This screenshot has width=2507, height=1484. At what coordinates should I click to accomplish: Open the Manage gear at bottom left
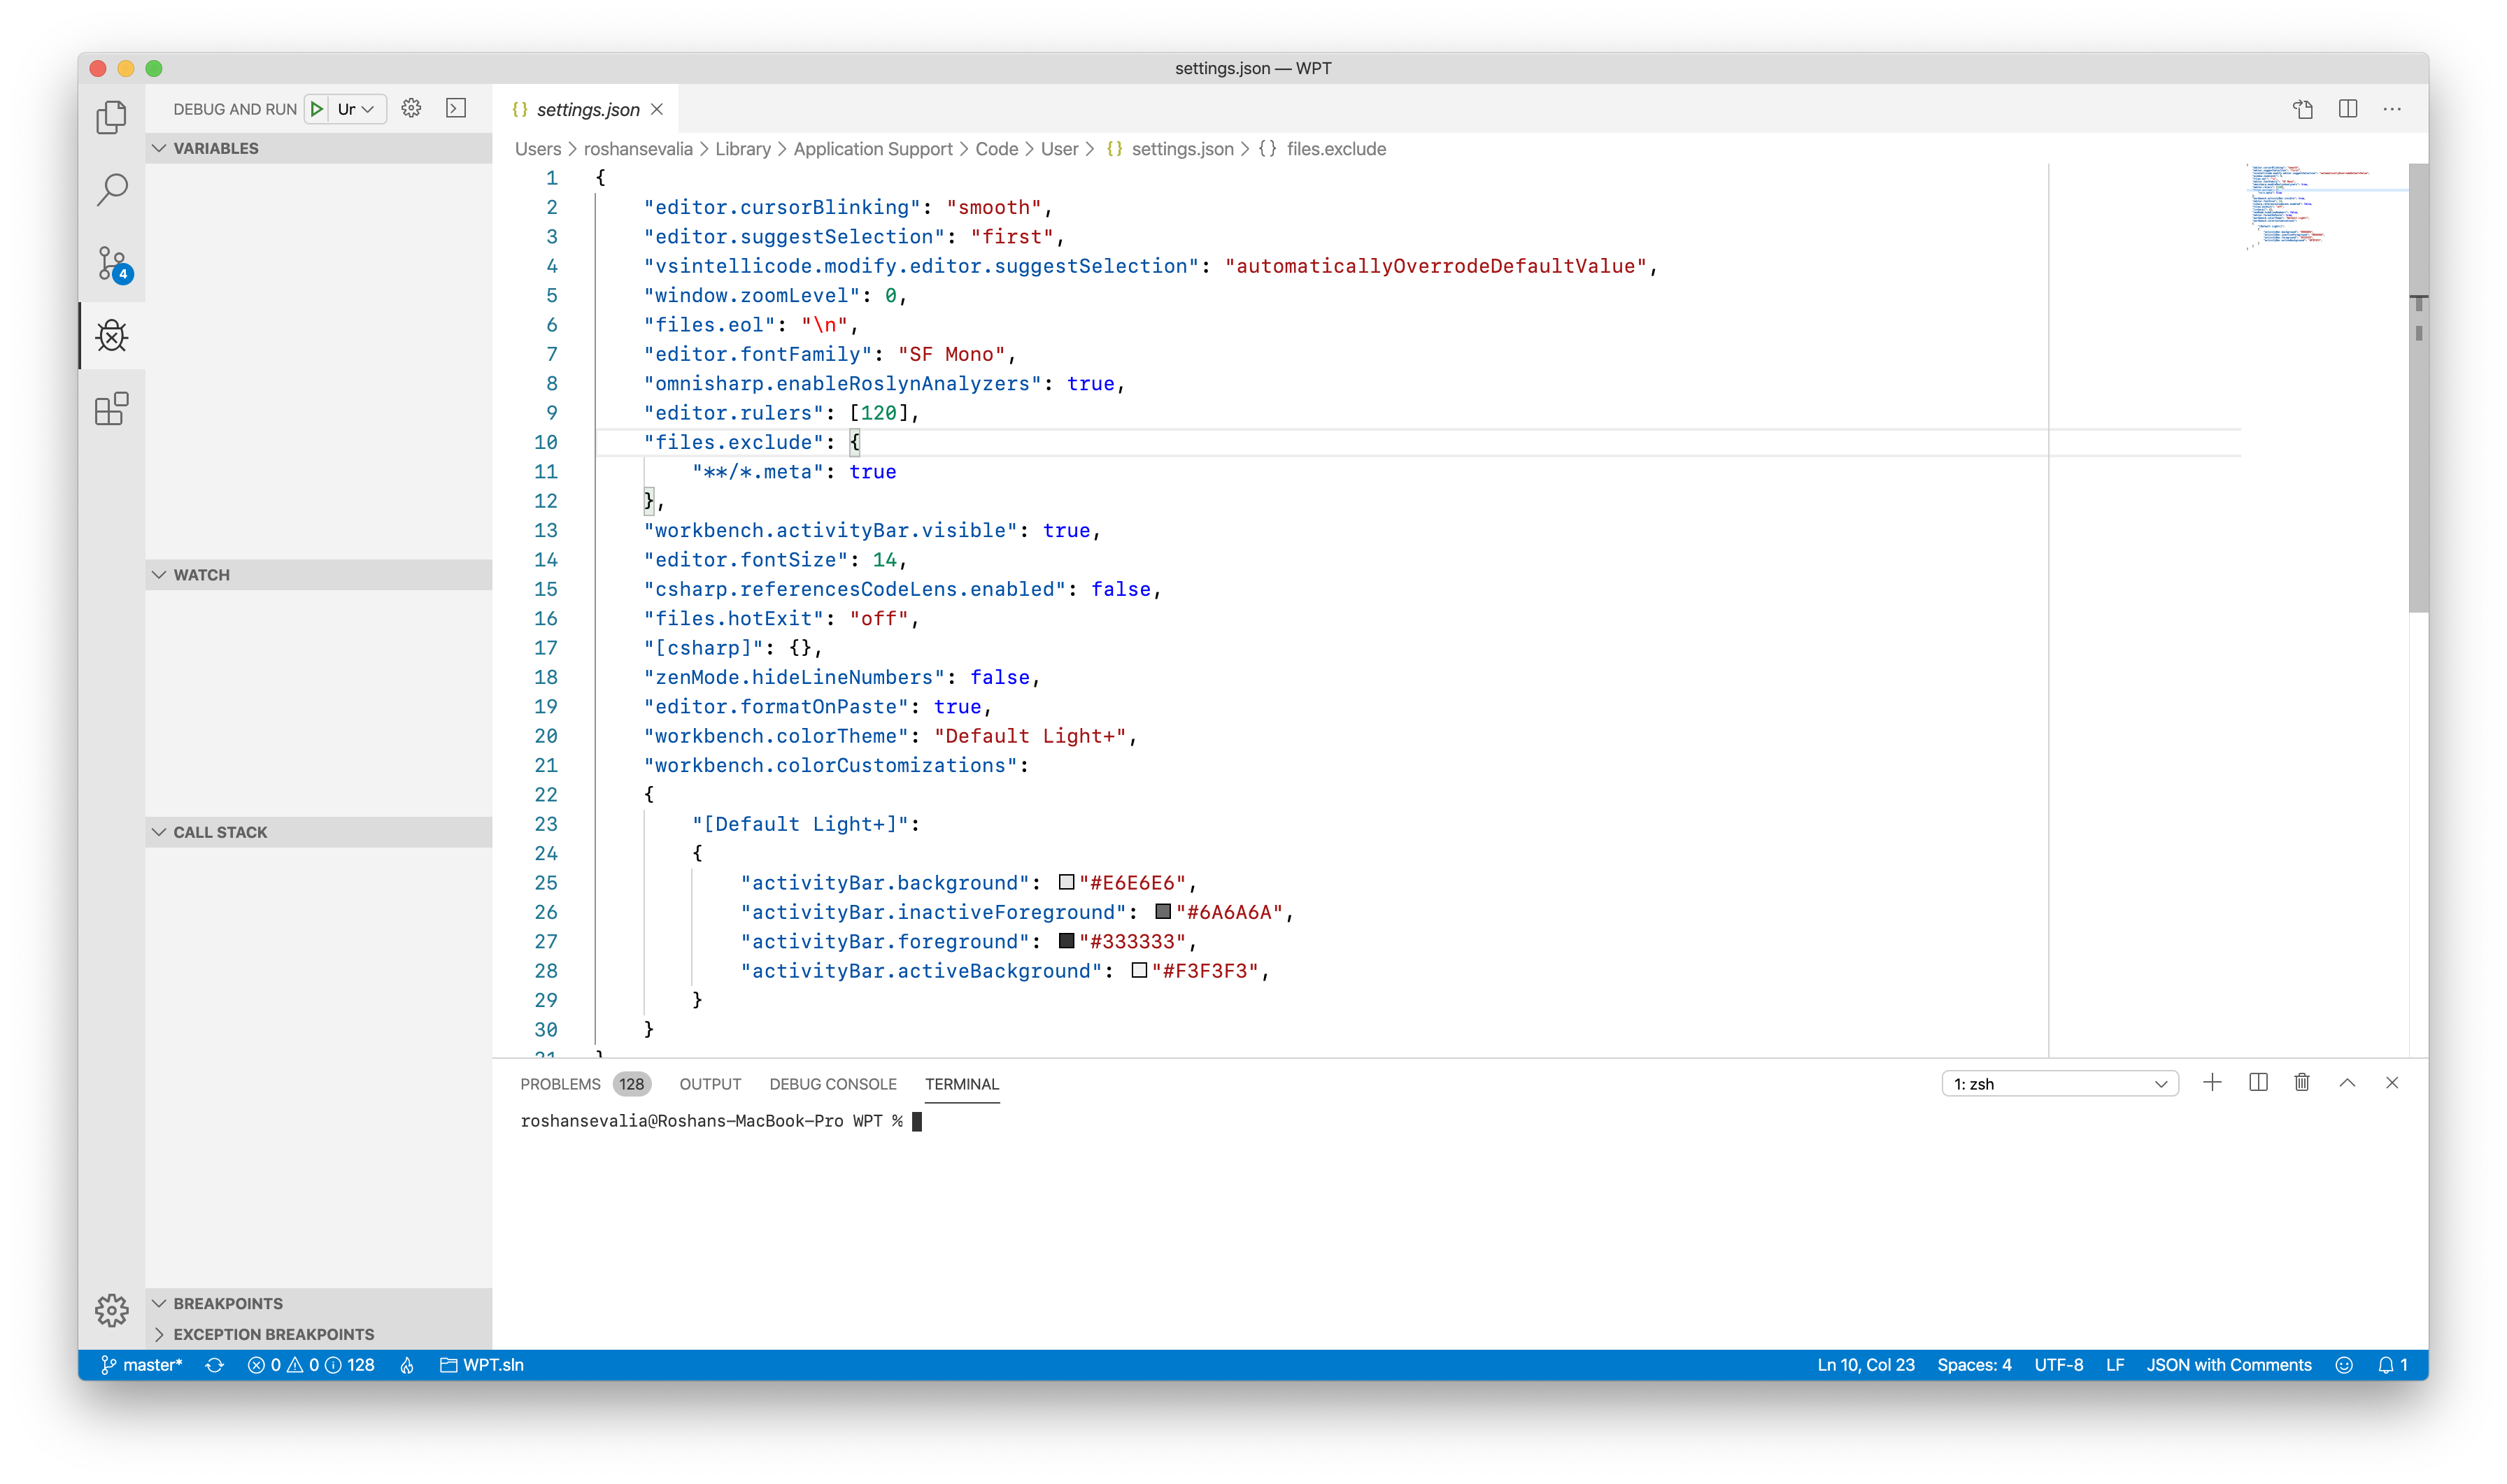(x=111, y=1309)
